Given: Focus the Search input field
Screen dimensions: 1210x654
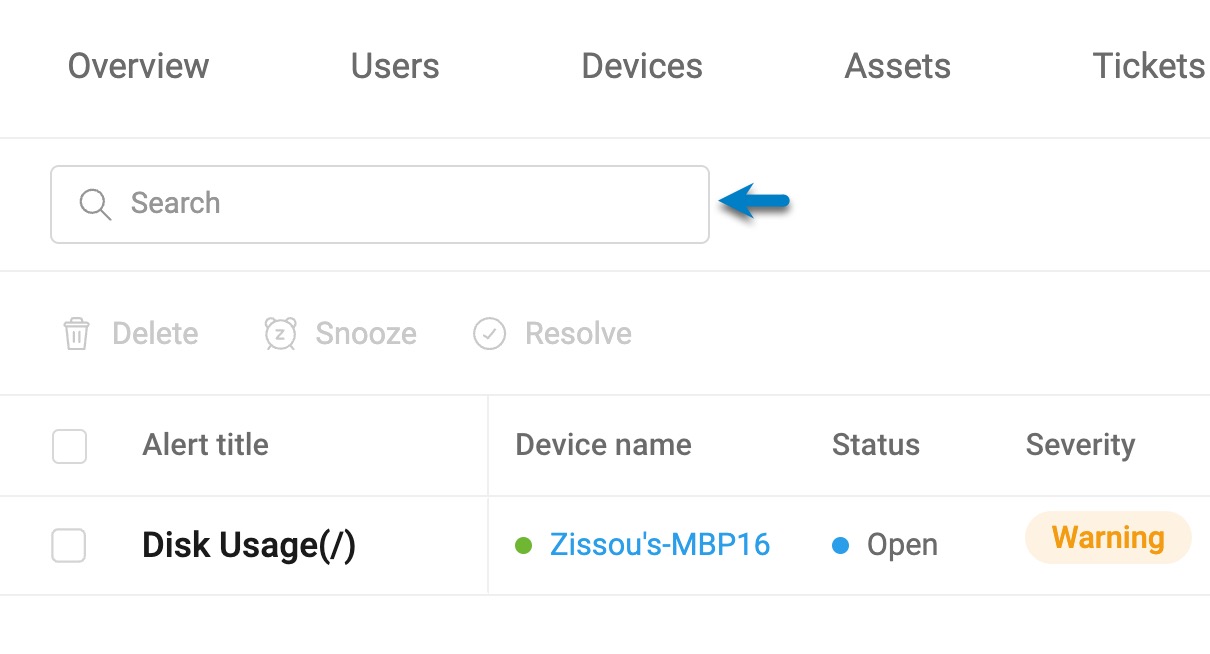Looking at the screenshot, I should 380,204.
